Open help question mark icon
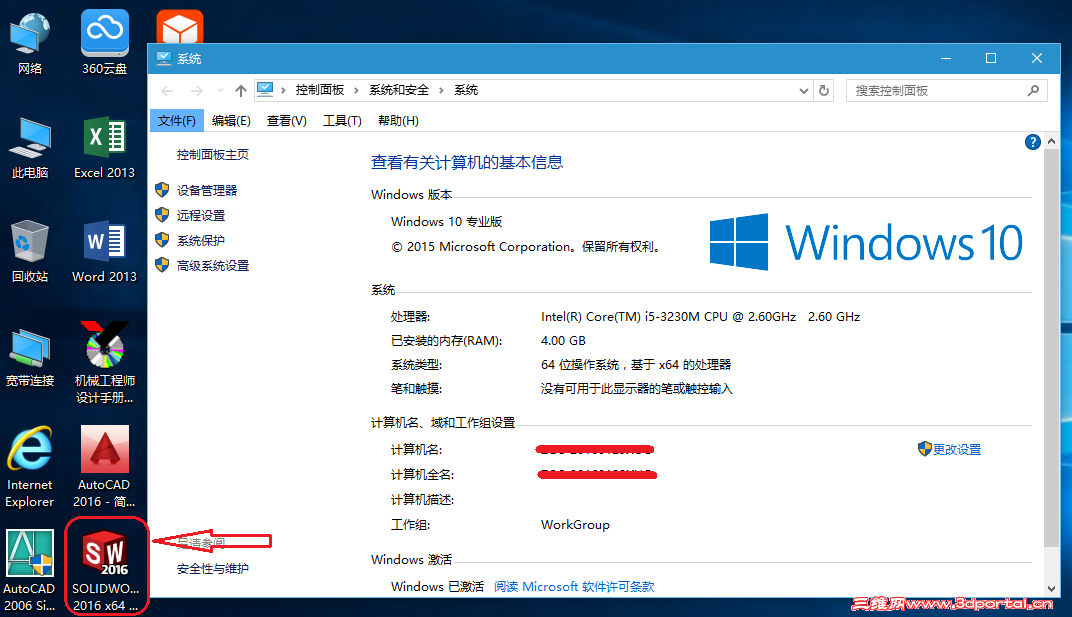Screen dimensions: 1072x617 pyautogui.click(x=1032, y=142)
